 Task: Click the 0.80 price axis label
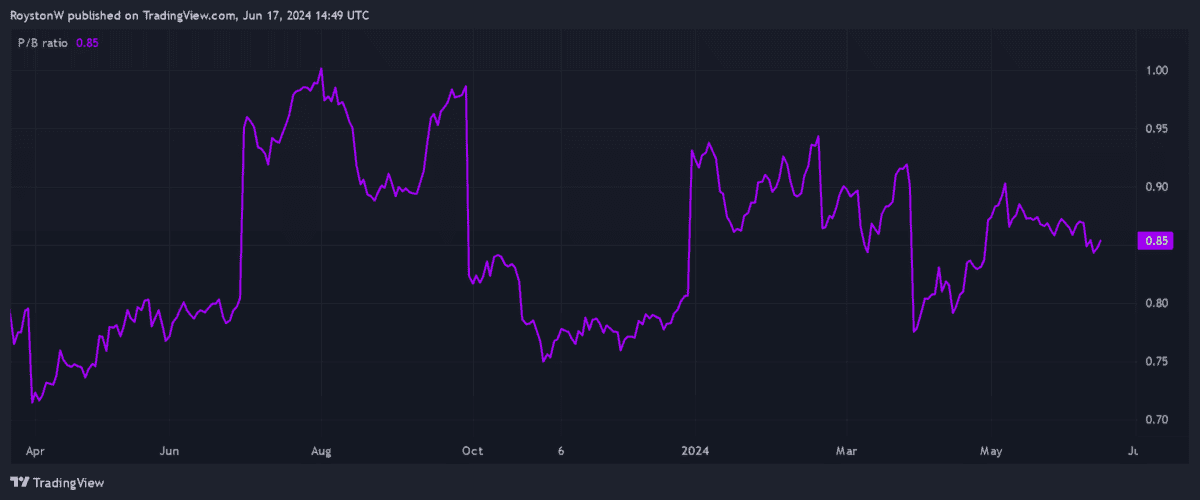(x=1157, y=303)
